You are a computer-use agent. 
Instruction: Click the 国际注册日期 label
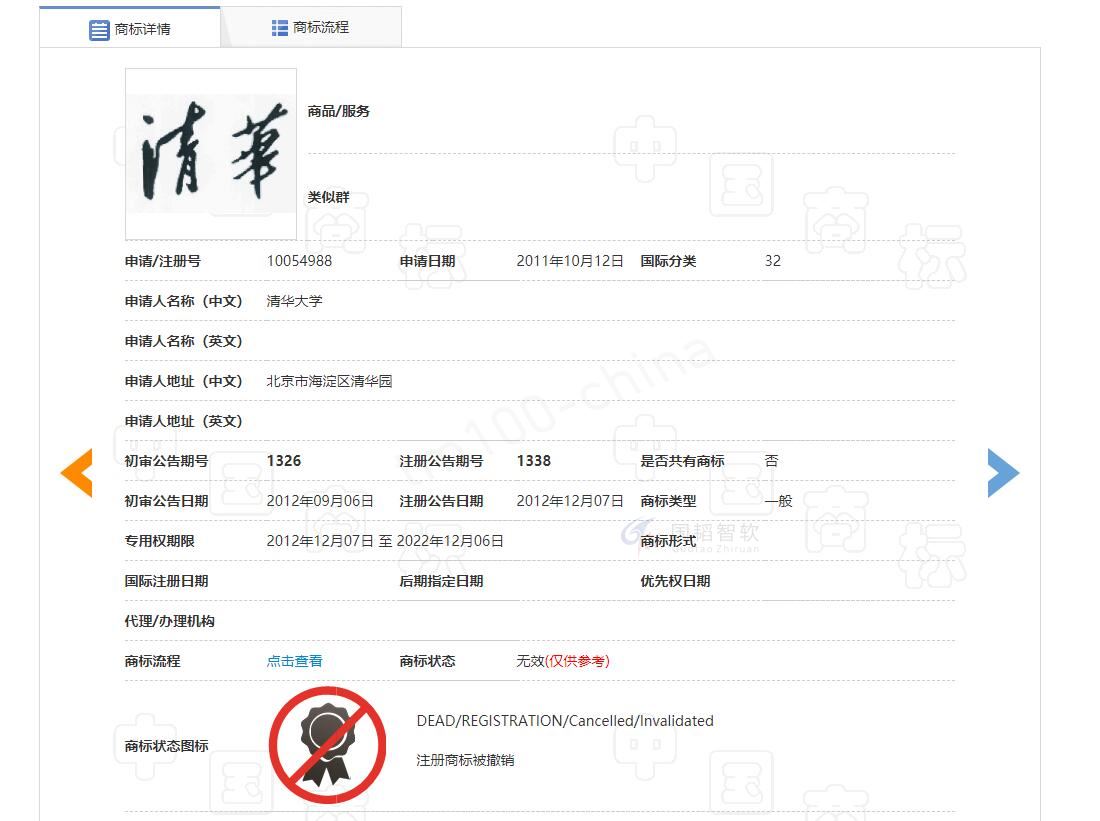tap(166, 581)
